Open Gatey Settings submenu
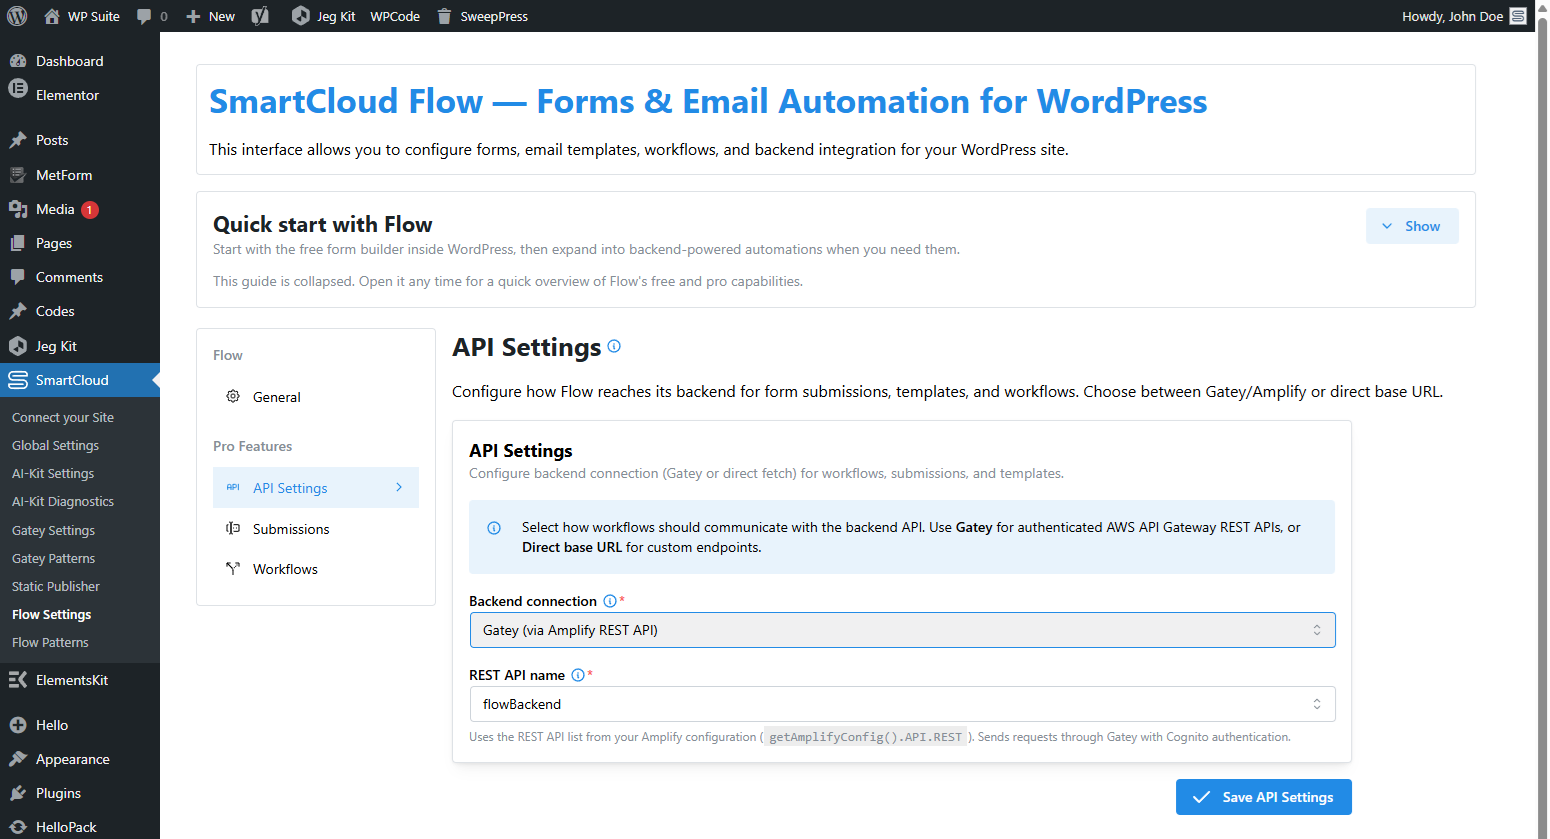The width and height of the screenshot is (1550, 839). tap(53, 530)
